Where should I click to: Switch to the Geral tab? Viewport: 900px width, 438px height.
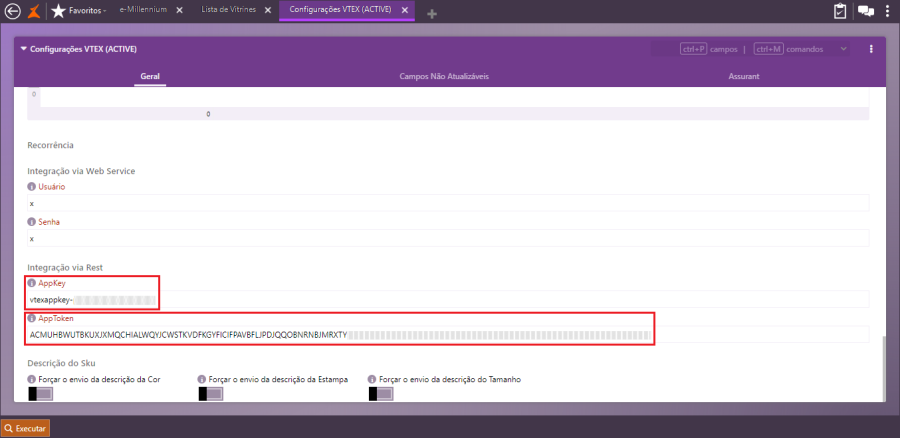pos(150,76)
